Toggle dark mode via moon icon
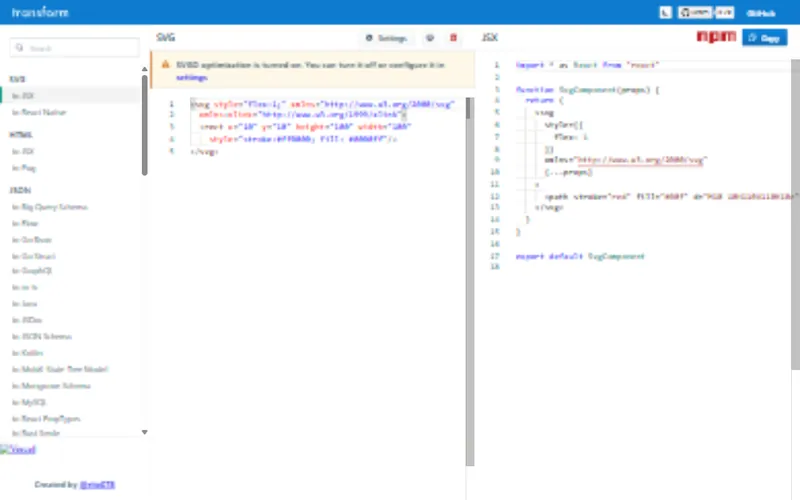 665,12
